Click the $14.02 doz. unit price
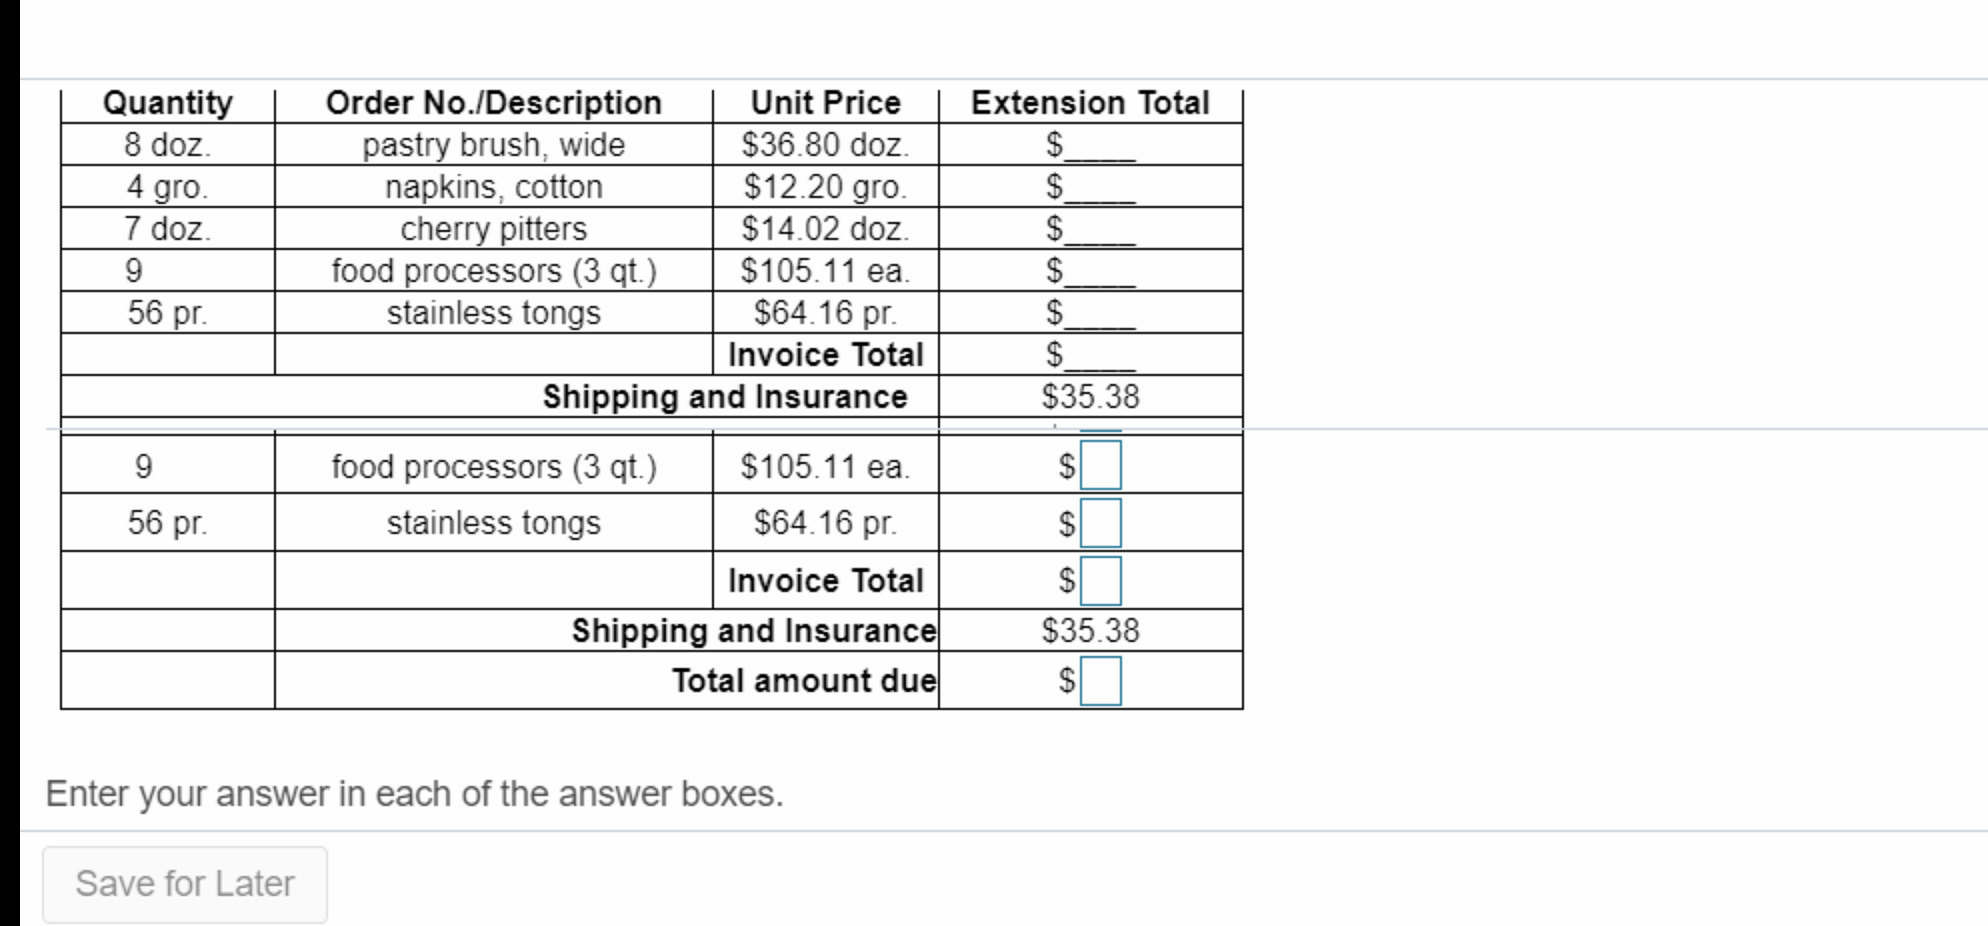This screenshot has width=1988, height=926. click(x=826, y=229)
